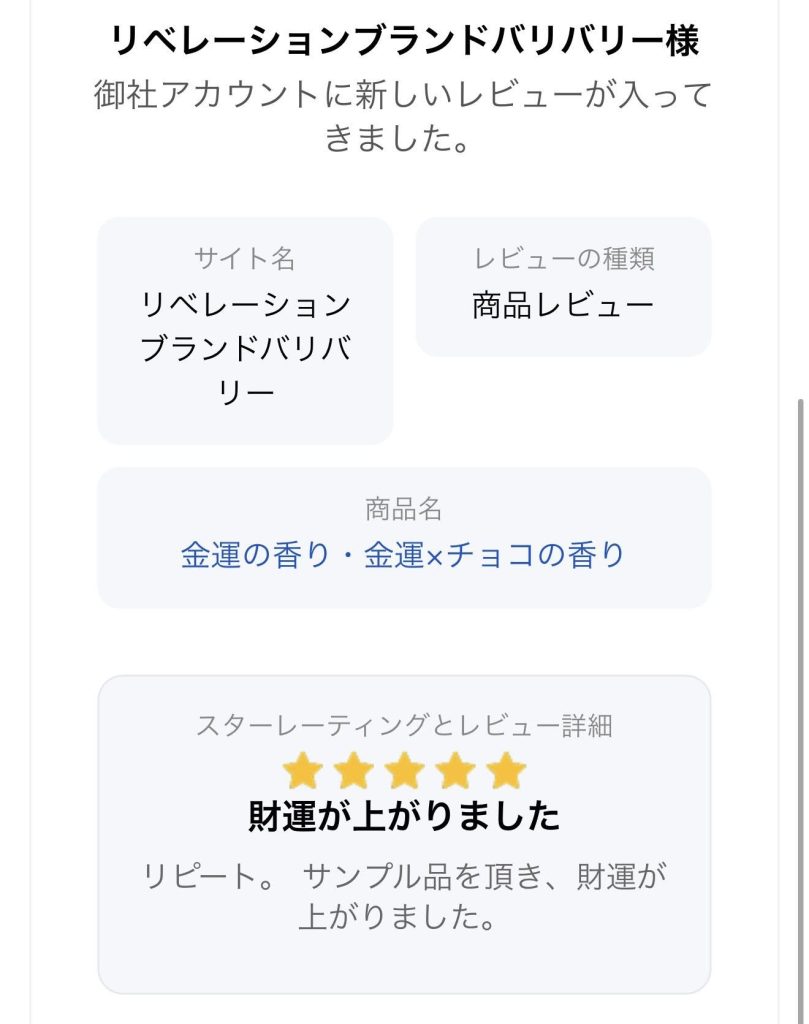Image resolution: width=809 pixels, height=1024 pixels.
Task: Open the 金運の香り・金運×チョコの香り product link
Action: click(x=403, y=555)
